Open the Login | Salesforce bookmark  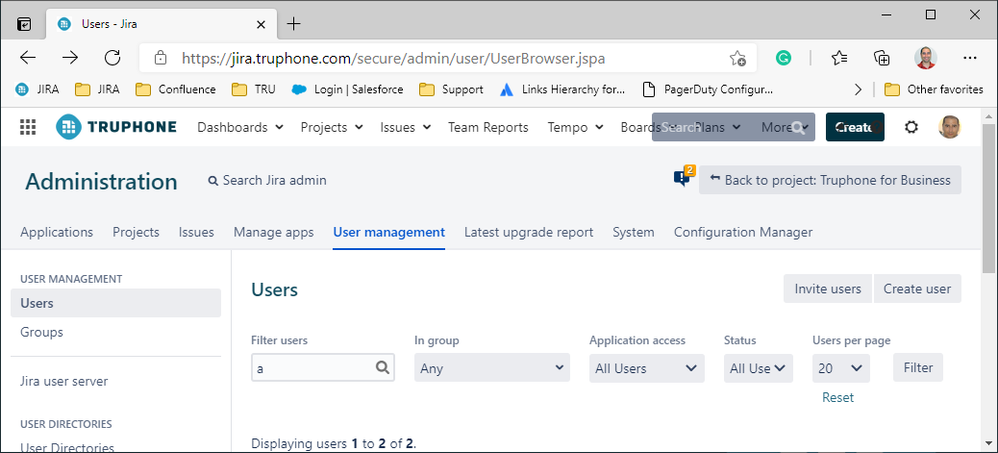pos(348,89)
